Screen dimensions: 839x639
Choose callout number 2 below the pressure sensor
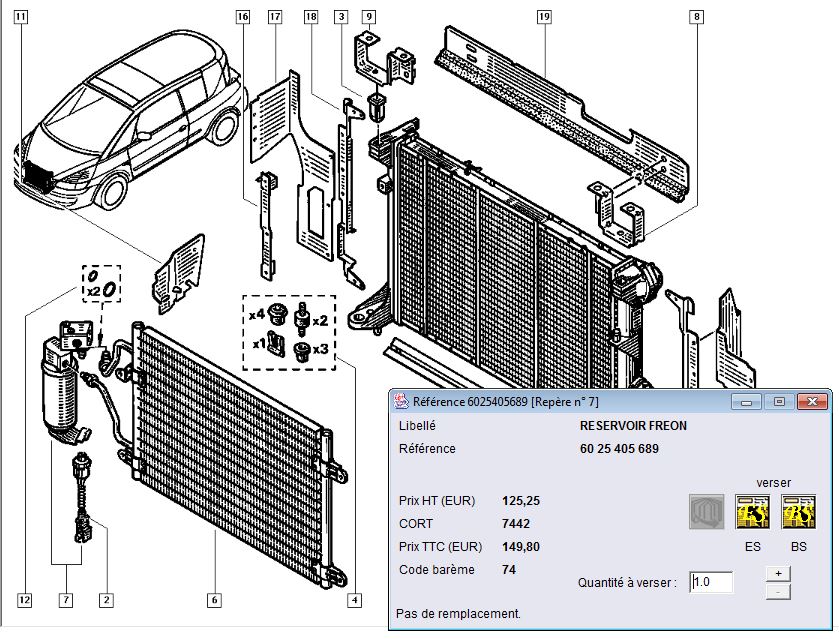click(x=105, y=600)
